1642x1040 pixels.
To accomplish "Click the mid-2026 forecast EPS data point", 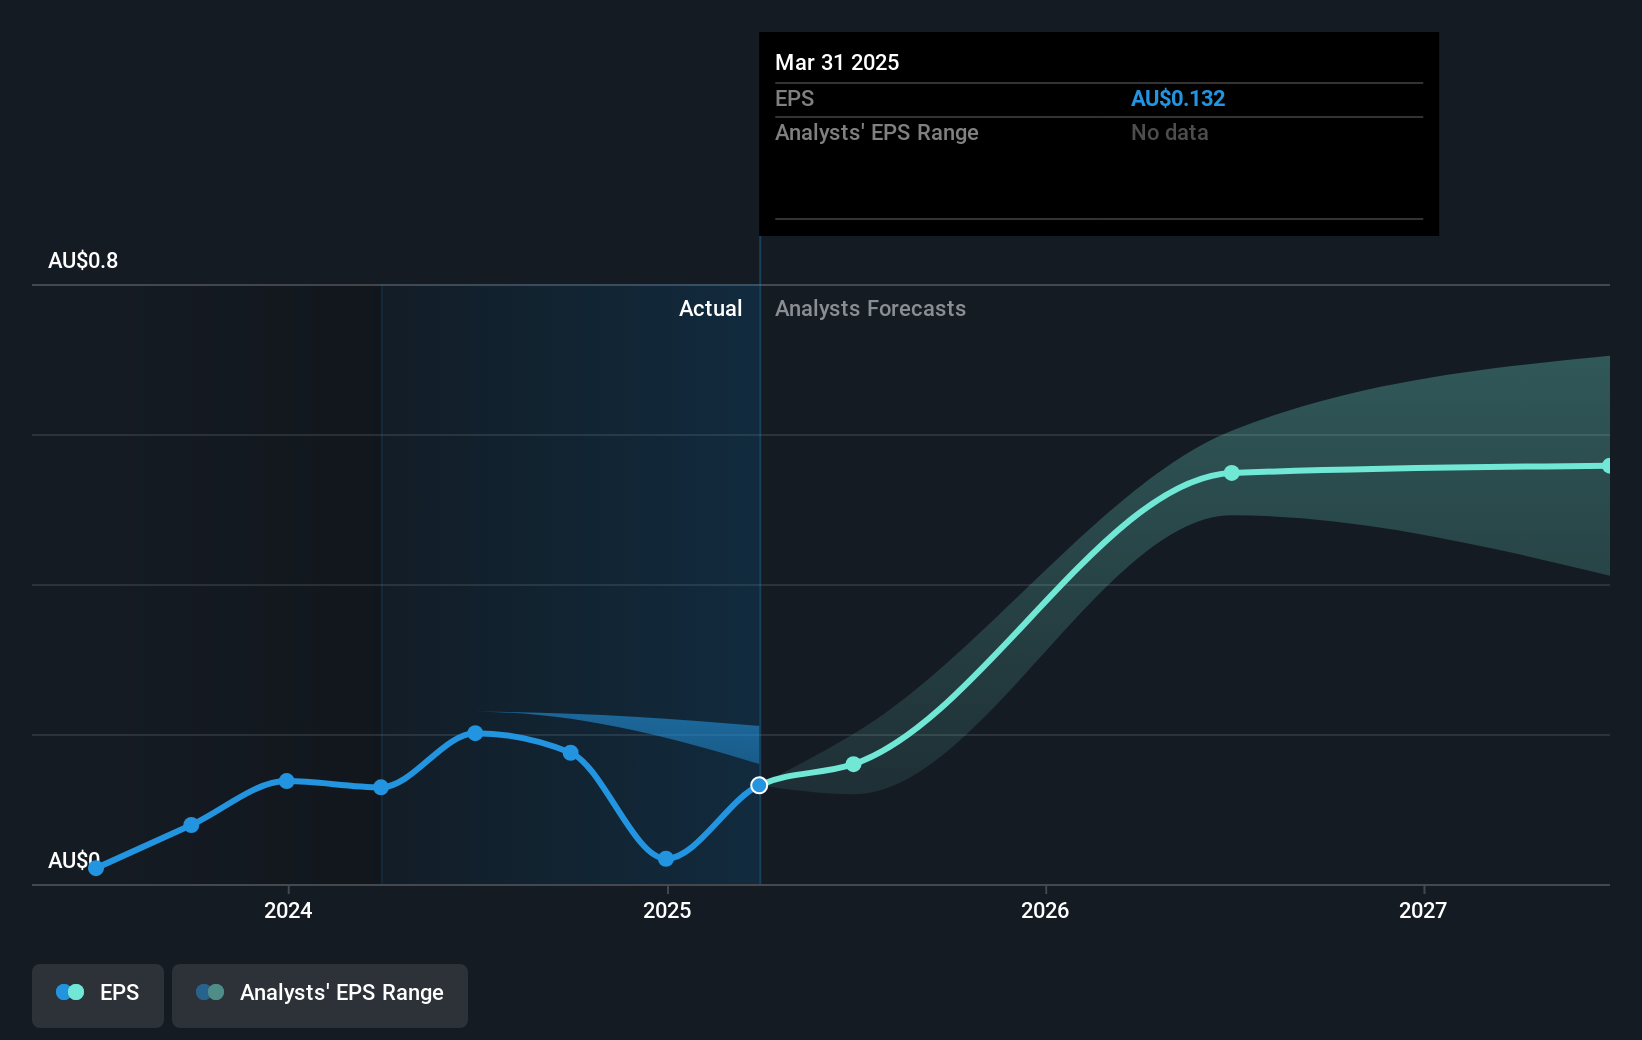I will pos(1232,473).
